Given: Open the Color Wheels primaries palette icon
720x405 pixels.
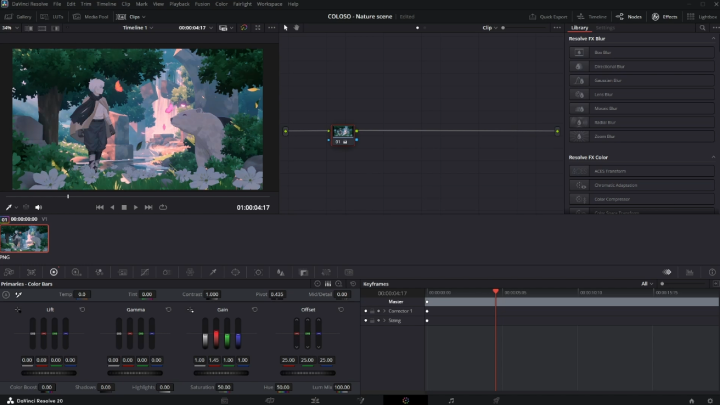Looking at the screenshot, I should point(54,272).
